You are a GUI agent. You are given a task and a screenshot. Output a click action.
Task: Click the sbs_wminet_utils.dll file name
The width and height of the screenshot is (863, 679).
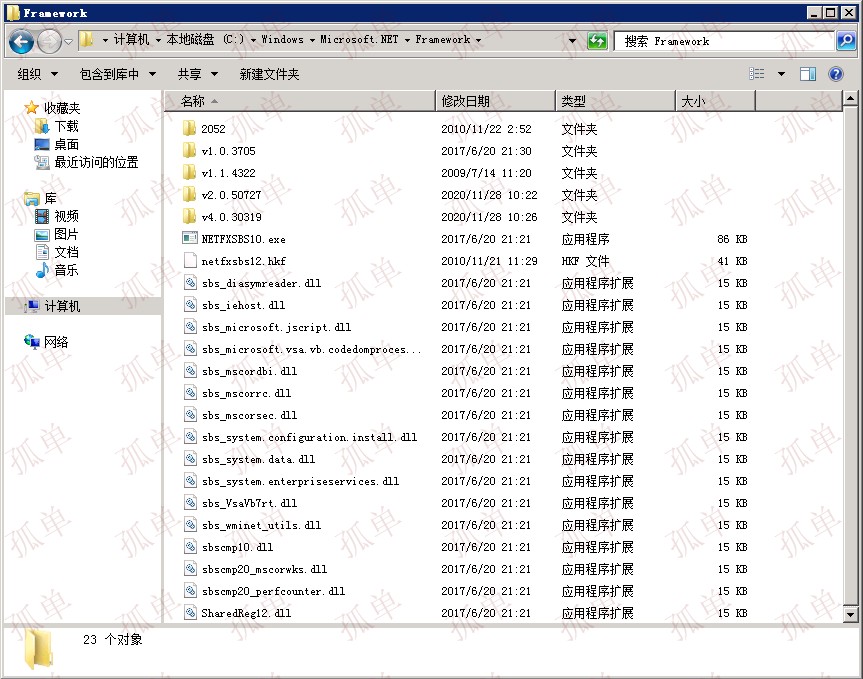(x=261, y=525)
